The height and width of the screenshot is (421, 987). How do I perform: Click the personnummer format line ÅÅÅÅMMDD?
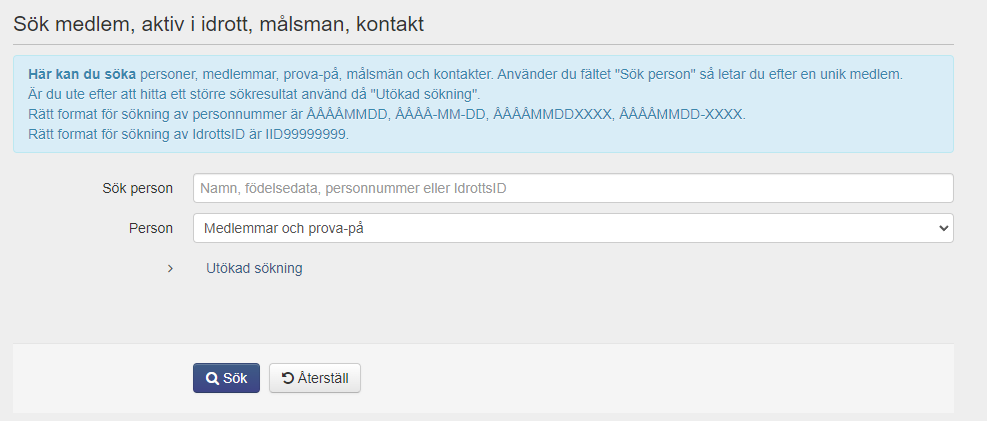click(385, 114)
